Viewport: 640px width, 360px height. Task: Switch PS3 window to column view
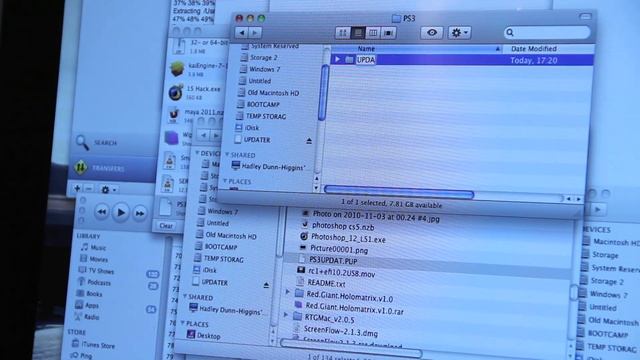coord(373,33)
